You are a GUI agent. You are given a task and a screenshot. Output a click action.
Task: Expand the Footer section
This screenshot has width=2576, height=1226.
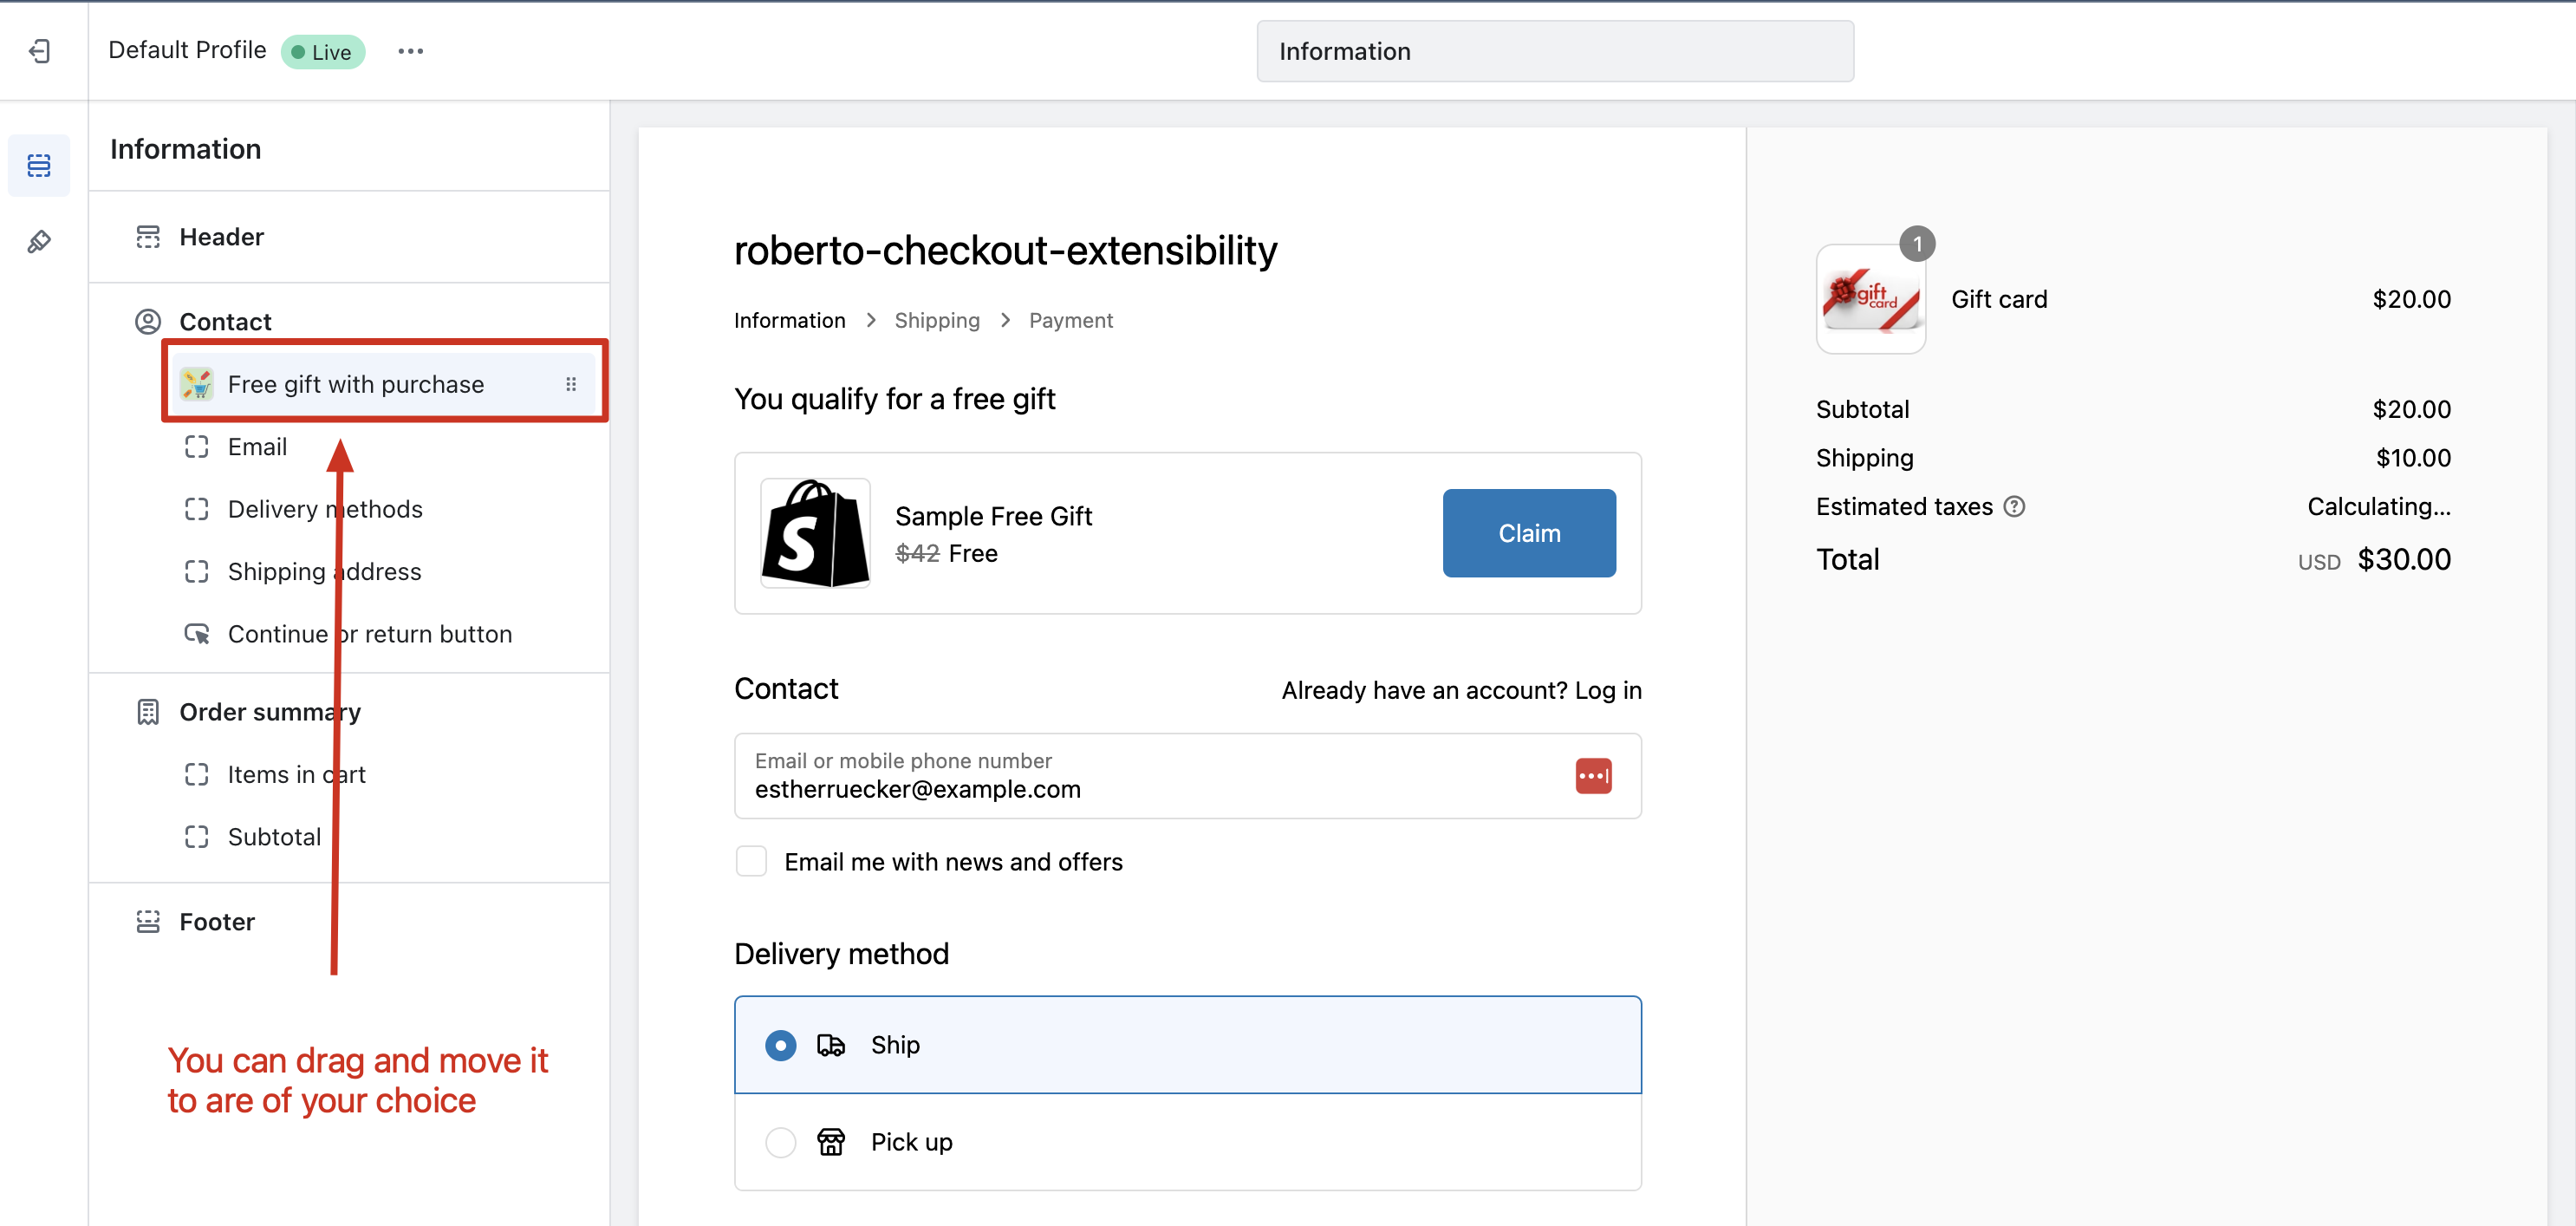(x=217, y=921)
